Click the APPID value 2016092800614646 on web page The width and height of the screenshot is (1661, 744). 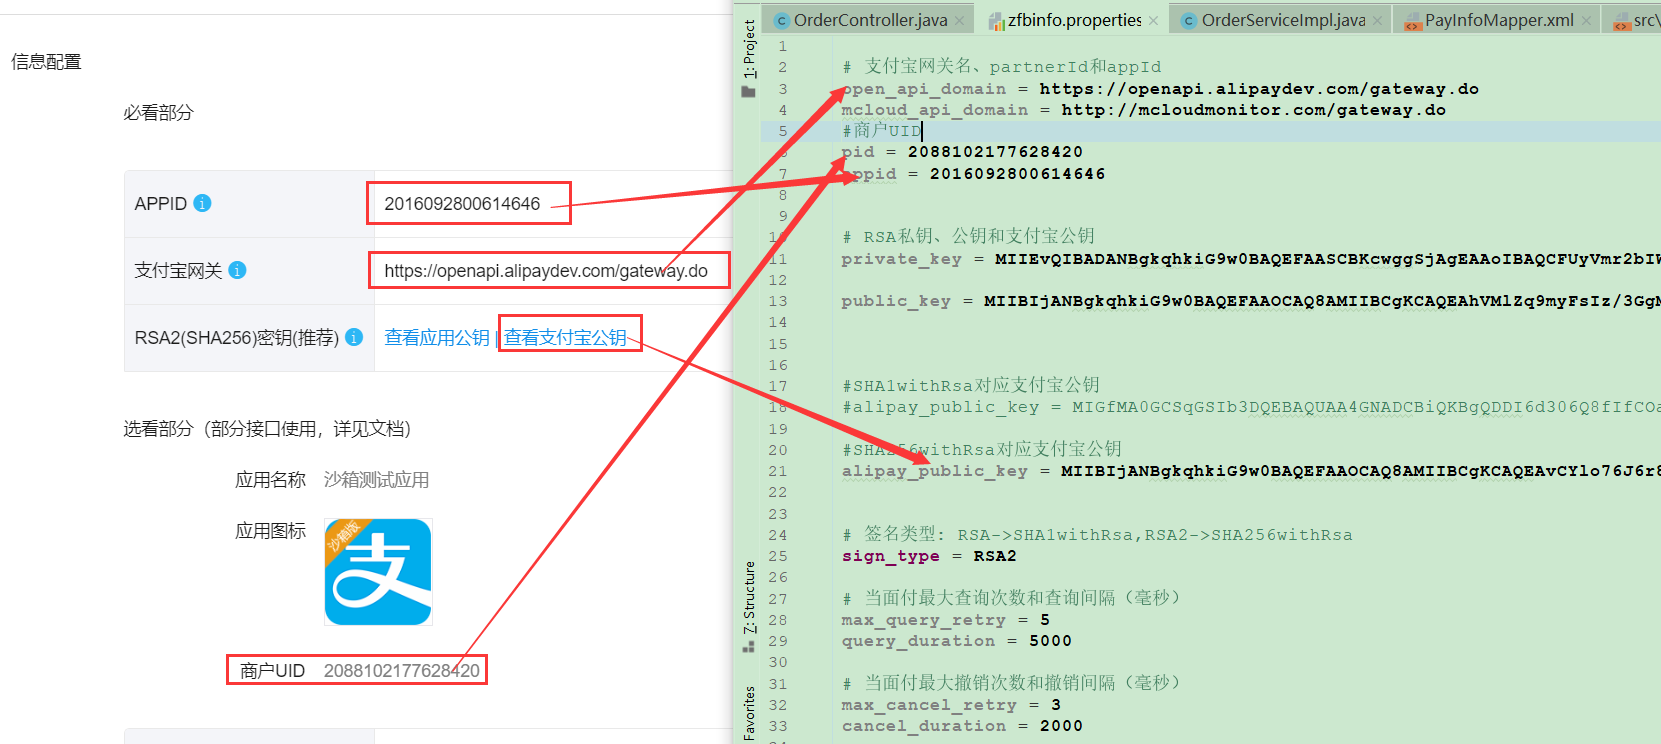pos(462,204)
